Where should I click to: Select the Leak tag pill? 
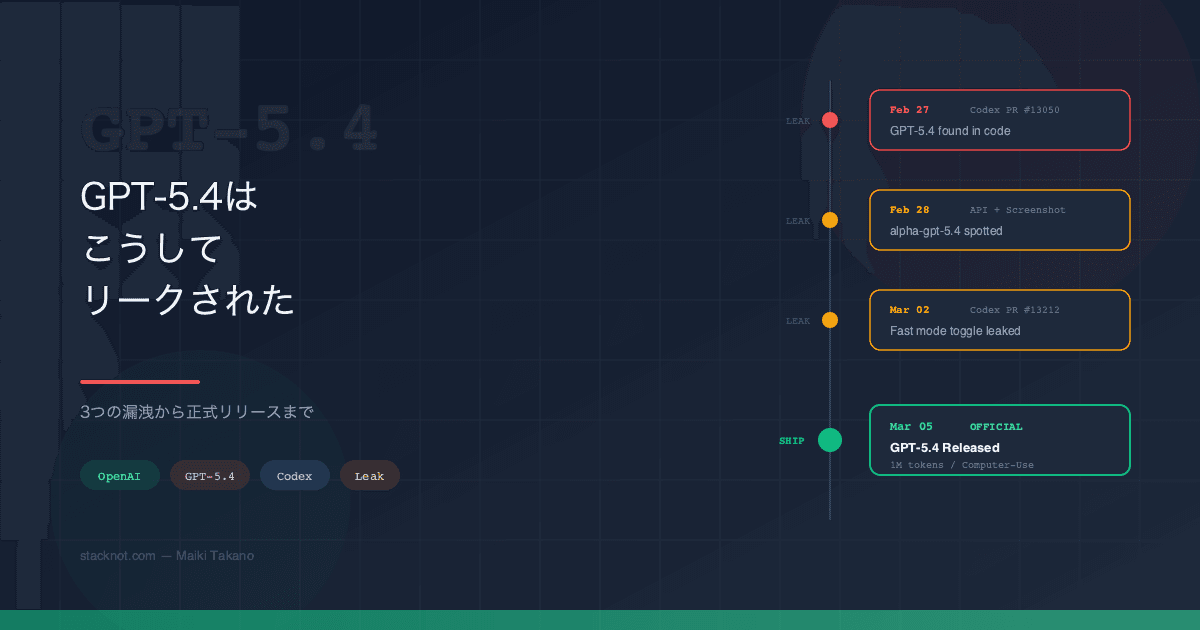pos(370,476)
